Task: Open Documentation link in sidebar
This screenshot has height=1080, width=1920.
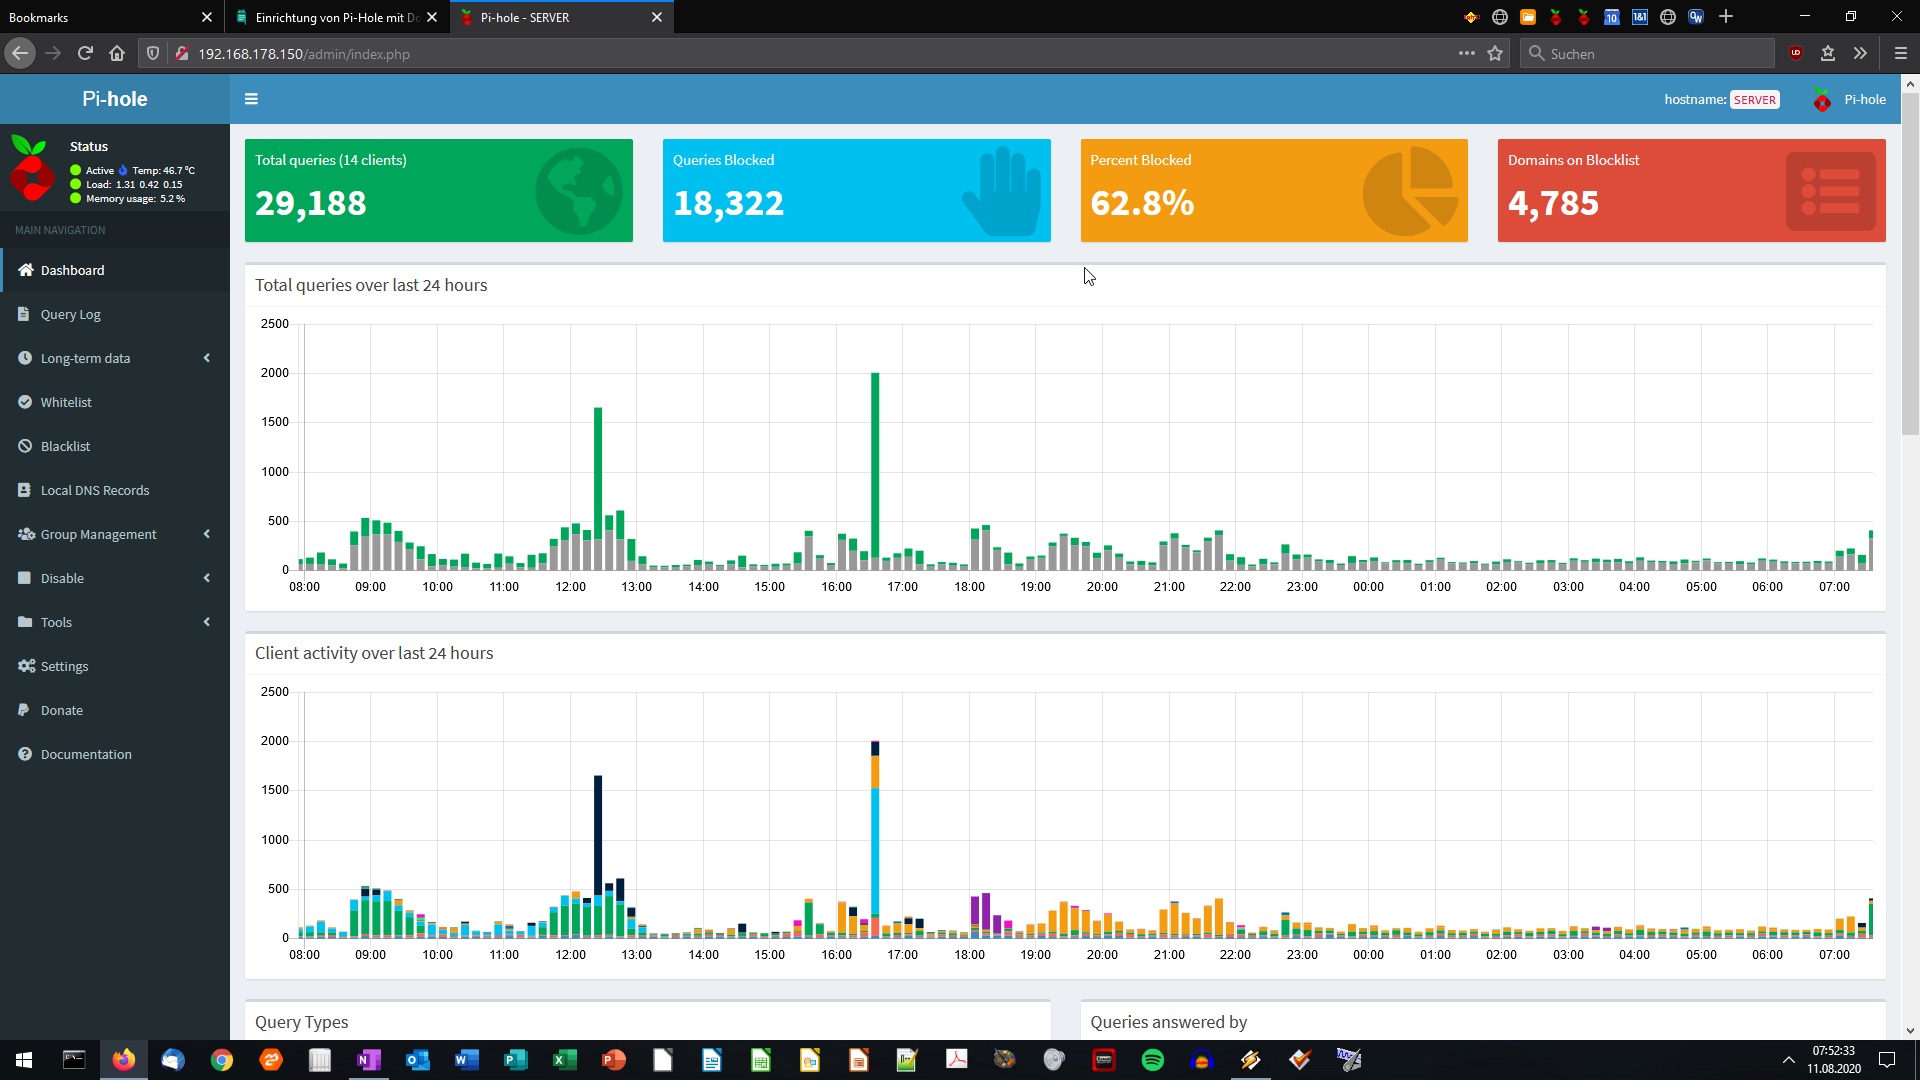Action: 115,754
